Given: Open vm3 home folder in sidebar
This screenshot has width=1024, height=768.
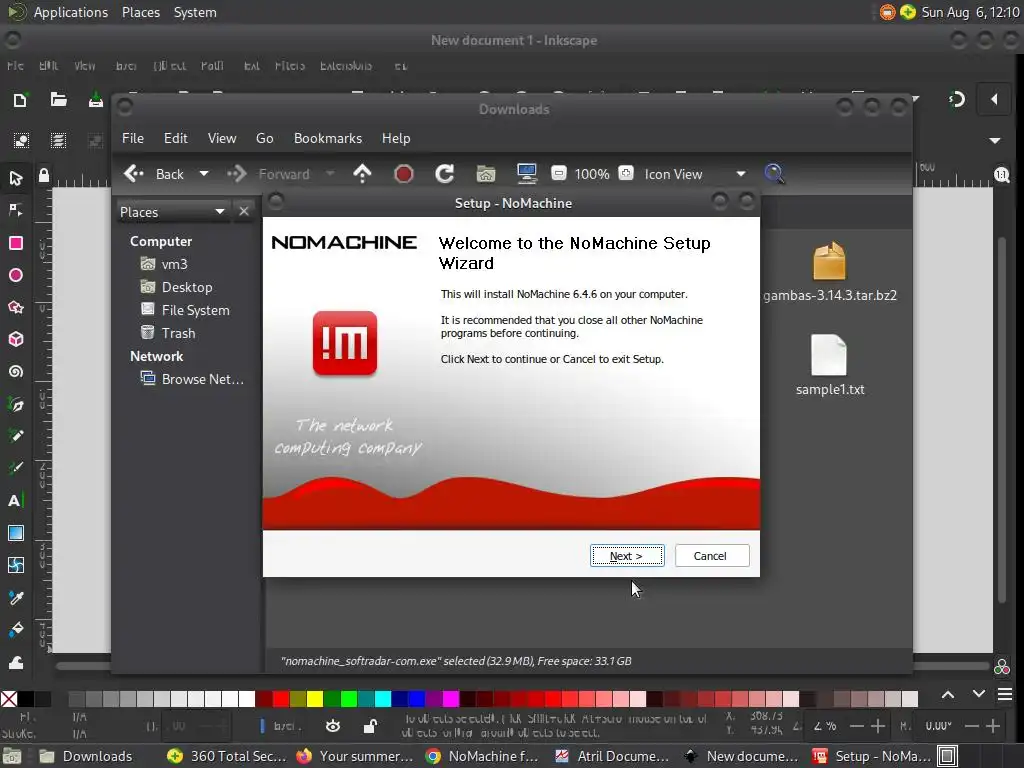Looking at the screenshot, I should (x=165, y=264).
